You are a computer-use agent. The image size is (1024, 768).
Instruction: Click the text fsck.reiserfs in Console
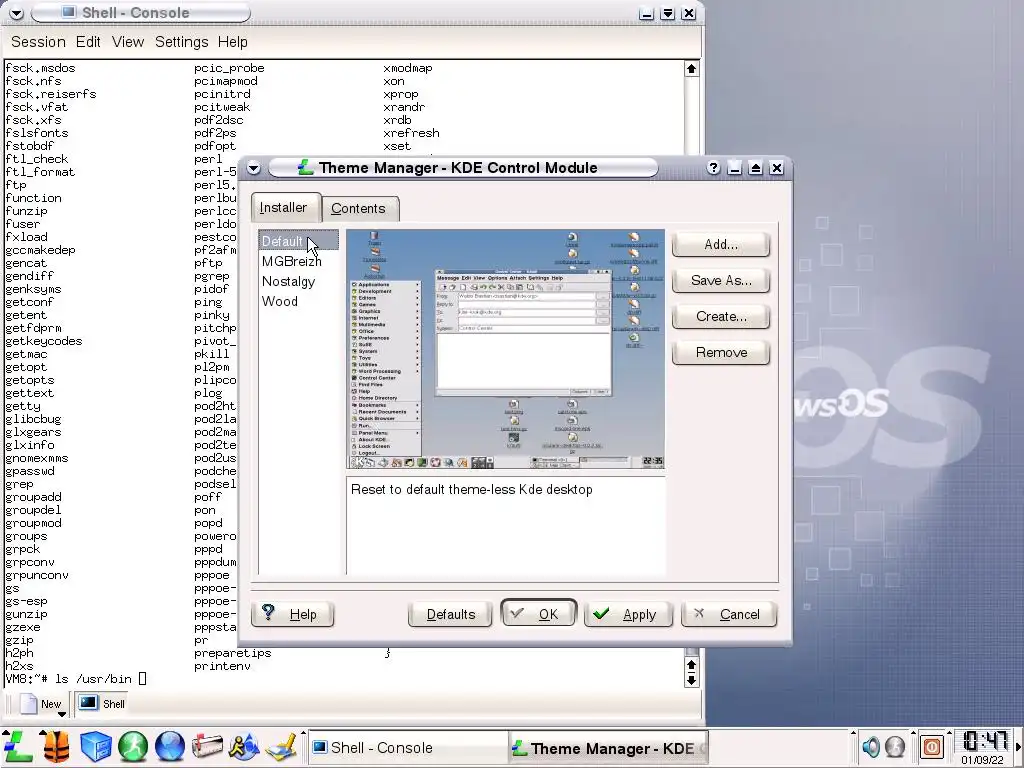pos(51,94)
